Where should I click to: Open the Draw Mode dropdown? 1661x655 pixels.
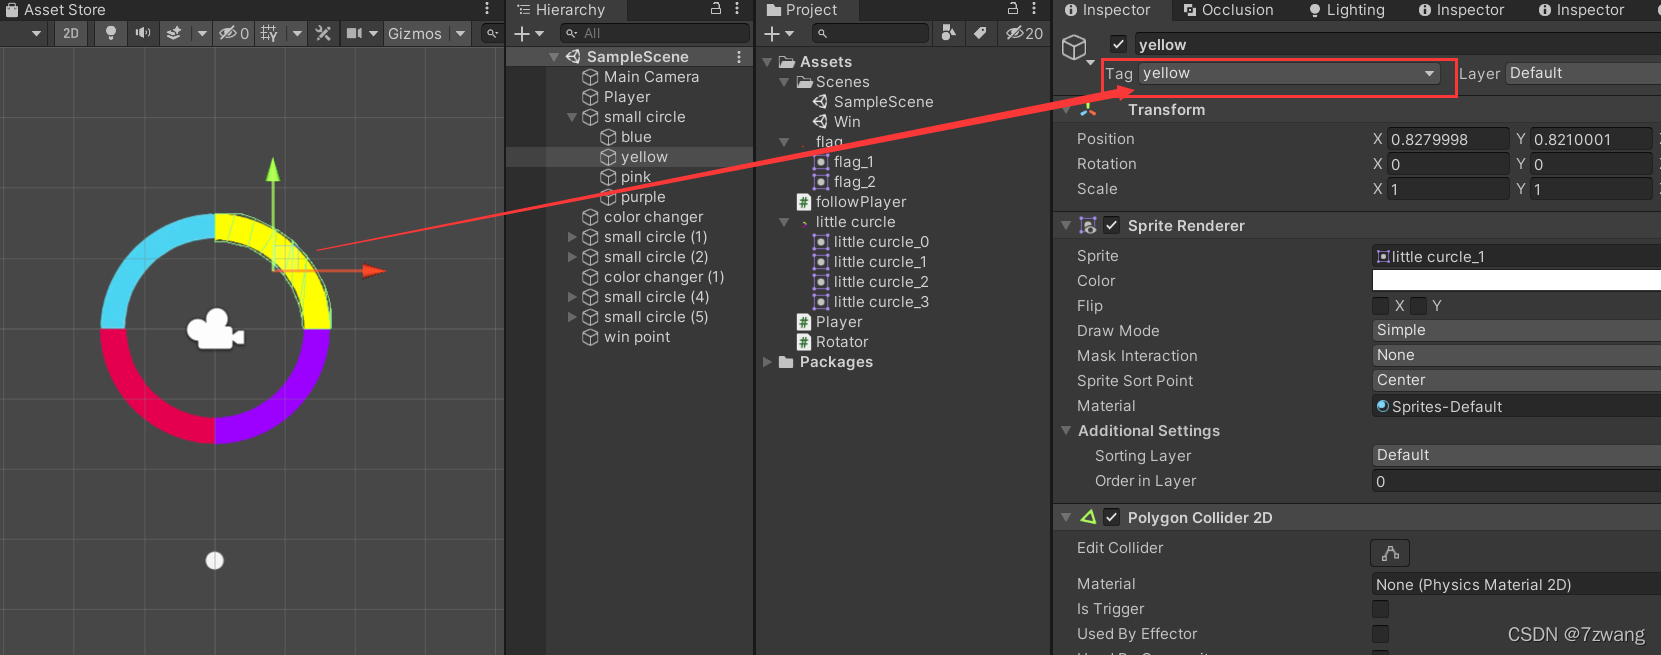click(x=1516, y=330)
